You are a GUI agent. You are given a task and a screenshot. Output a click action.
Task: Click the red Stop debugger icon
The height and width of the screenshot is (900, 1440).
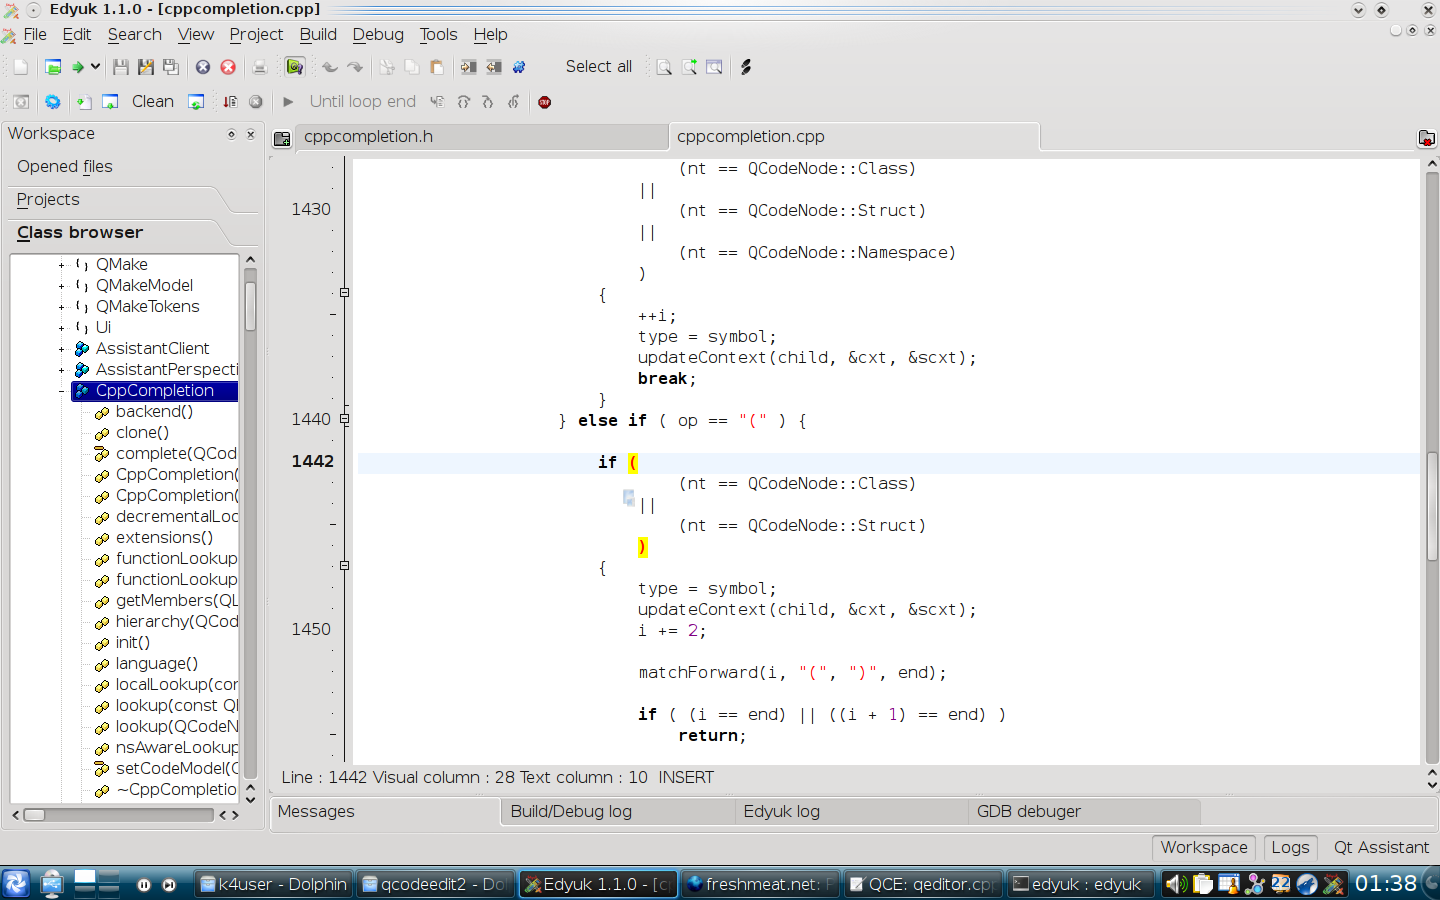pyautogui.click(x=545, y=102)
